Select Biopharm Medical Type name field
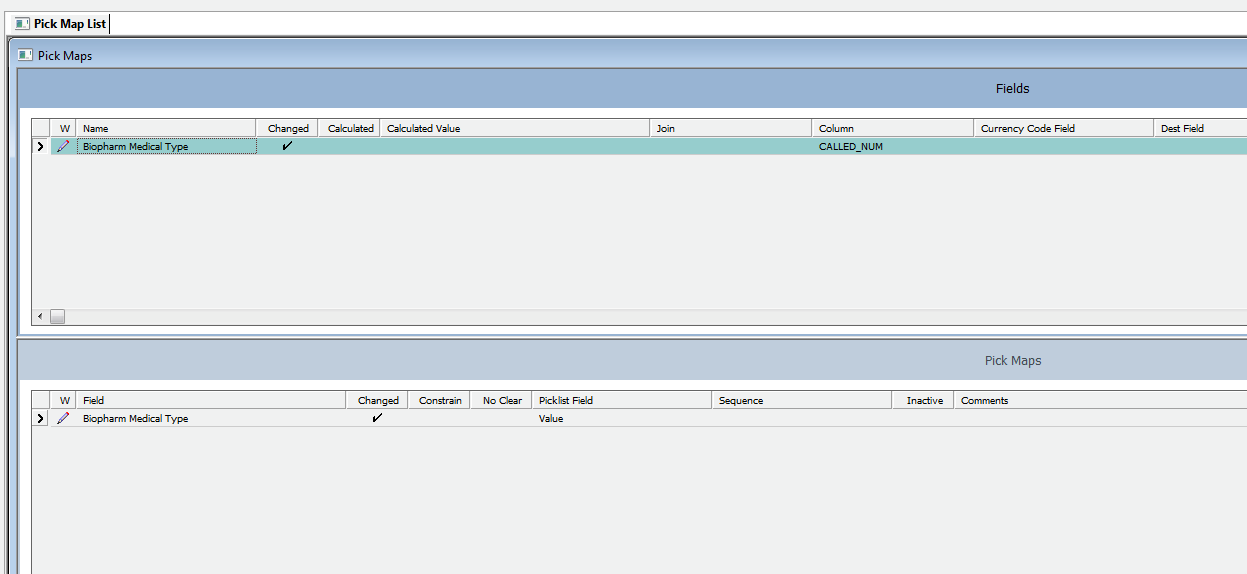1247x574 pixels. tap(167, 146)
